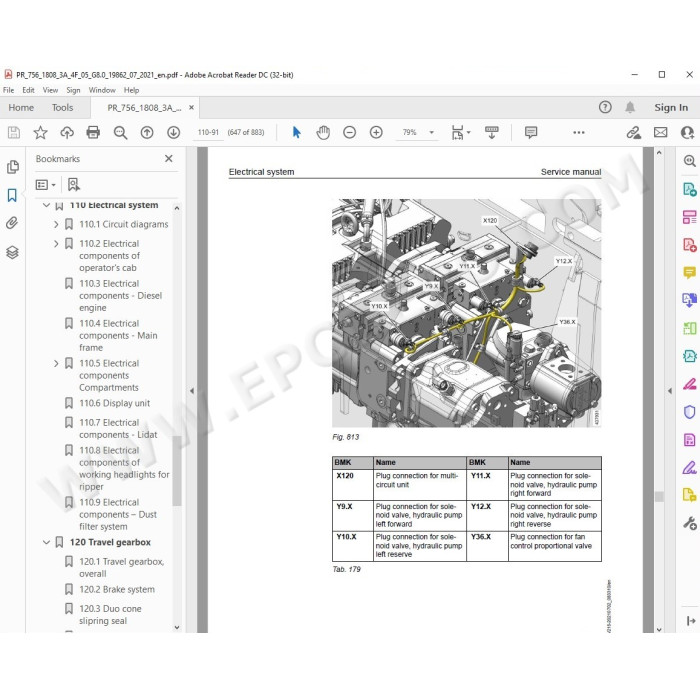Close the Bookmarks panel
Screen dimensions: 700x700
tap(169, 158)
